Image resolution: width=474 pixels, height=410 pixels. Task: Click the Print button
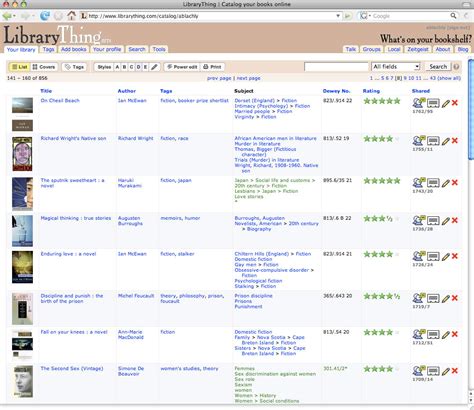click(212, 67)
